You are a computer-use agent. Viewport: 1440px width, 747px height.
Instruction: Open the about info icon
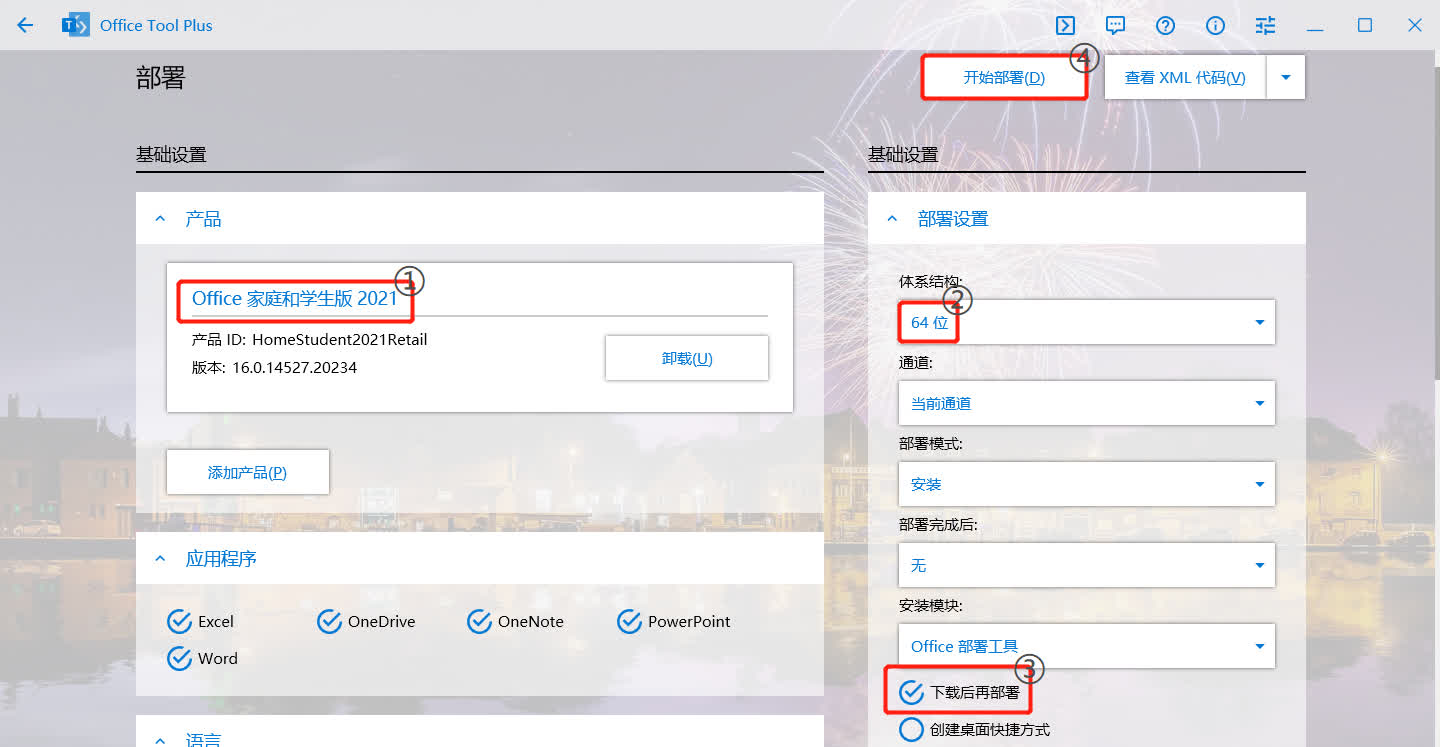pos(1215,25)
